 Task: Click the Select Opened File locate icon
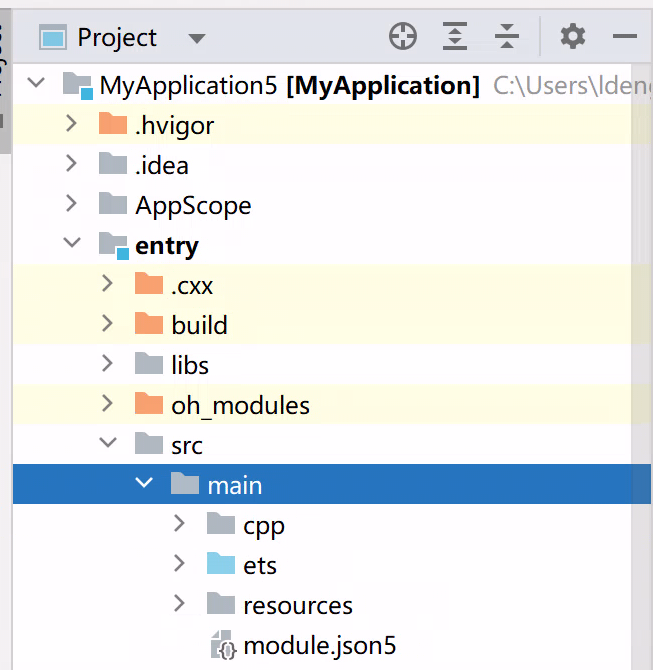click(x=402, y=38)
